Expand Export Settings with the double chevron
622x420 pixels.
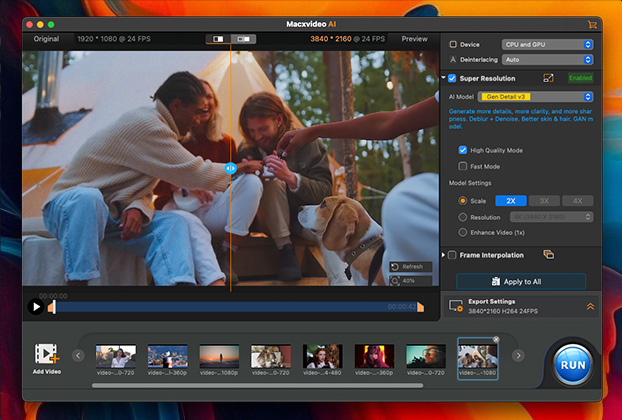pos(590,306)
